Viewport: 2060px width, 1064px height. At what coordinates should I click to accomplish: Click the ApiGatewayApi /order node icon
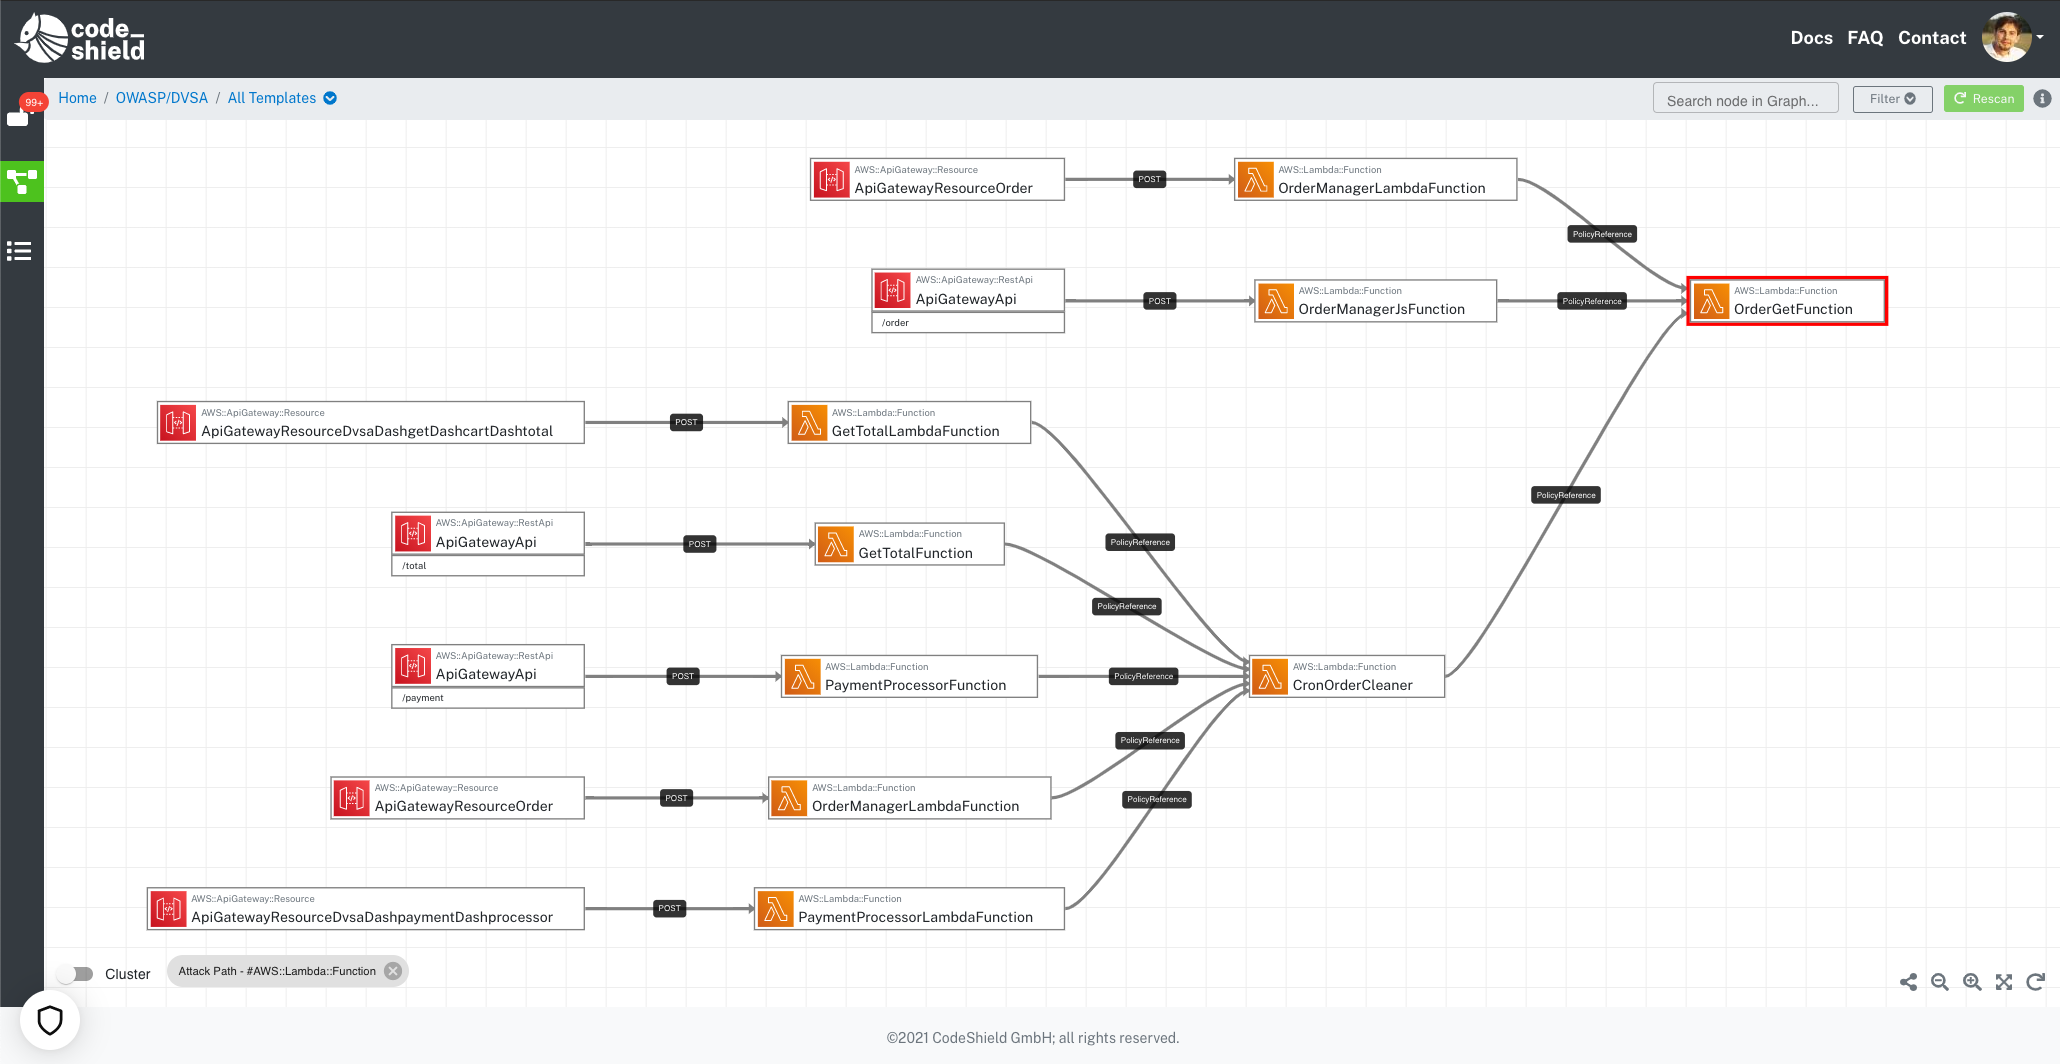pyautogui.click(x=893, y=291)
